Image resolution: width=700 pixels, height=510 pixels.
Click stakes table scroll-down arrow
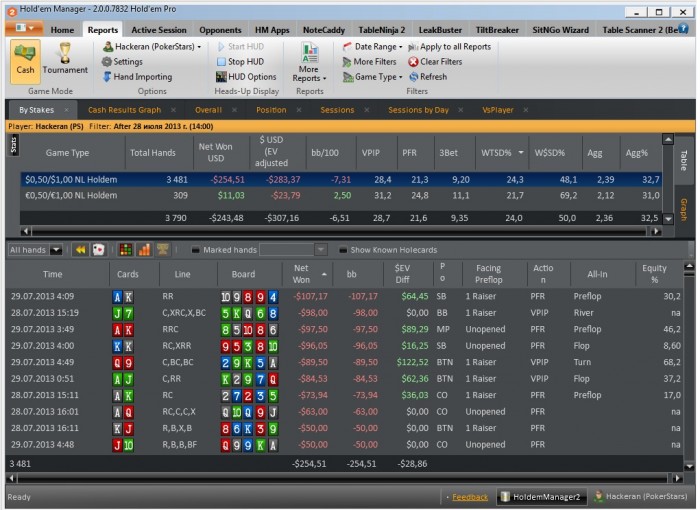click(668, 219)
